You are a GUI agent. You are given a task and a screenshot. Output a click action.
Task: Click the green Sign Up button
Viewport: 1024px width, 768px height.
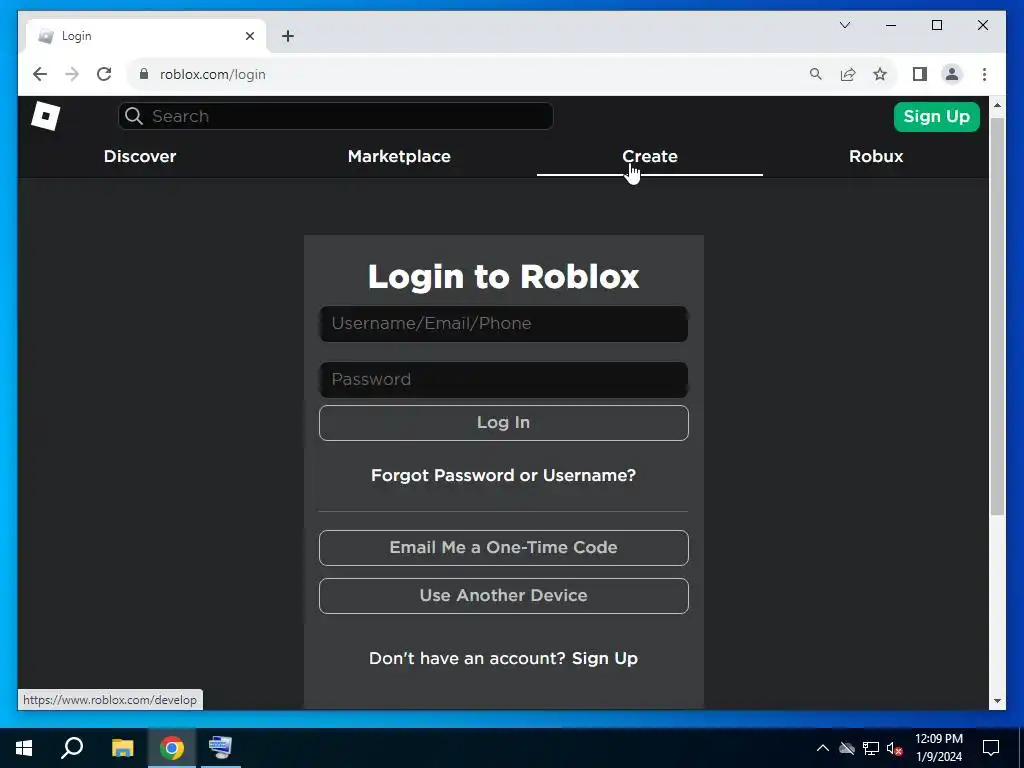936,117
